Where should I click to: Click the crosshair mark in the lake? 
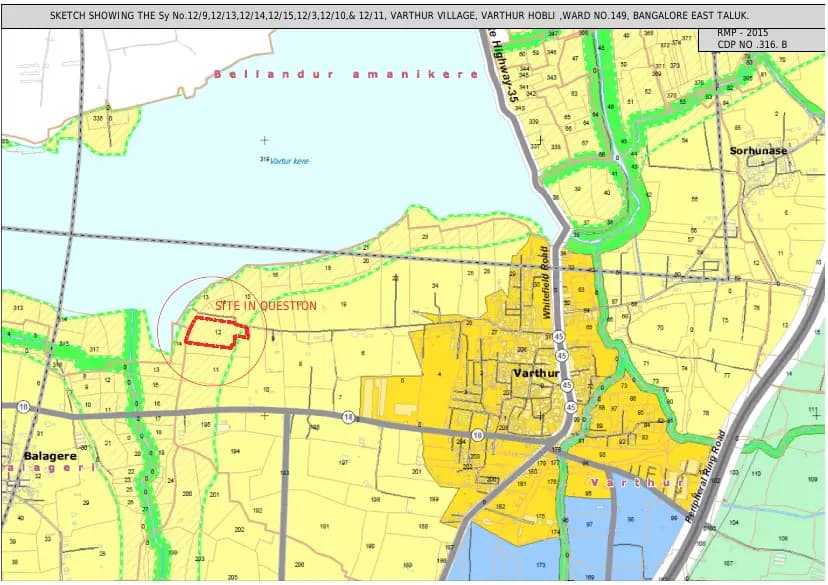[264, 140]
